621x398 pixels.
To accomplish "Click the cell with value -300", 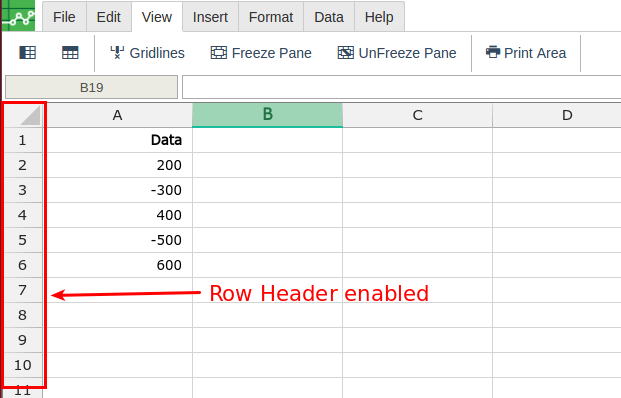I will click(x=118, y=190).
